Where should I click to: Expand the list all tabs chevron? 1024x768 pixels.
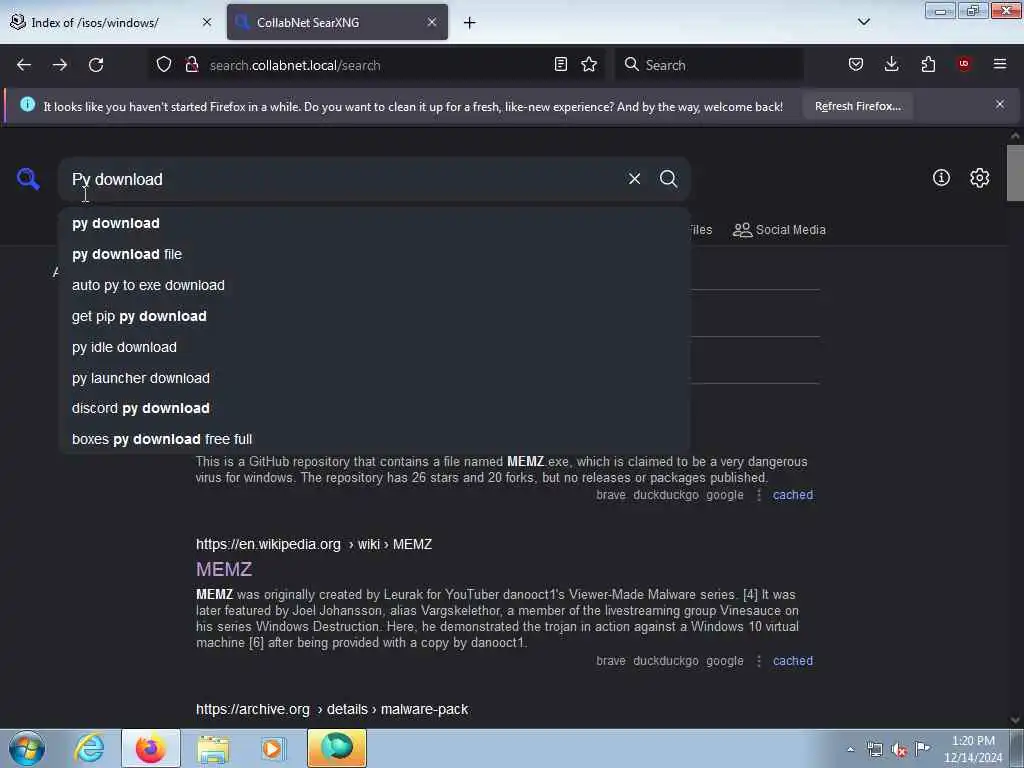tap(863, 22)
